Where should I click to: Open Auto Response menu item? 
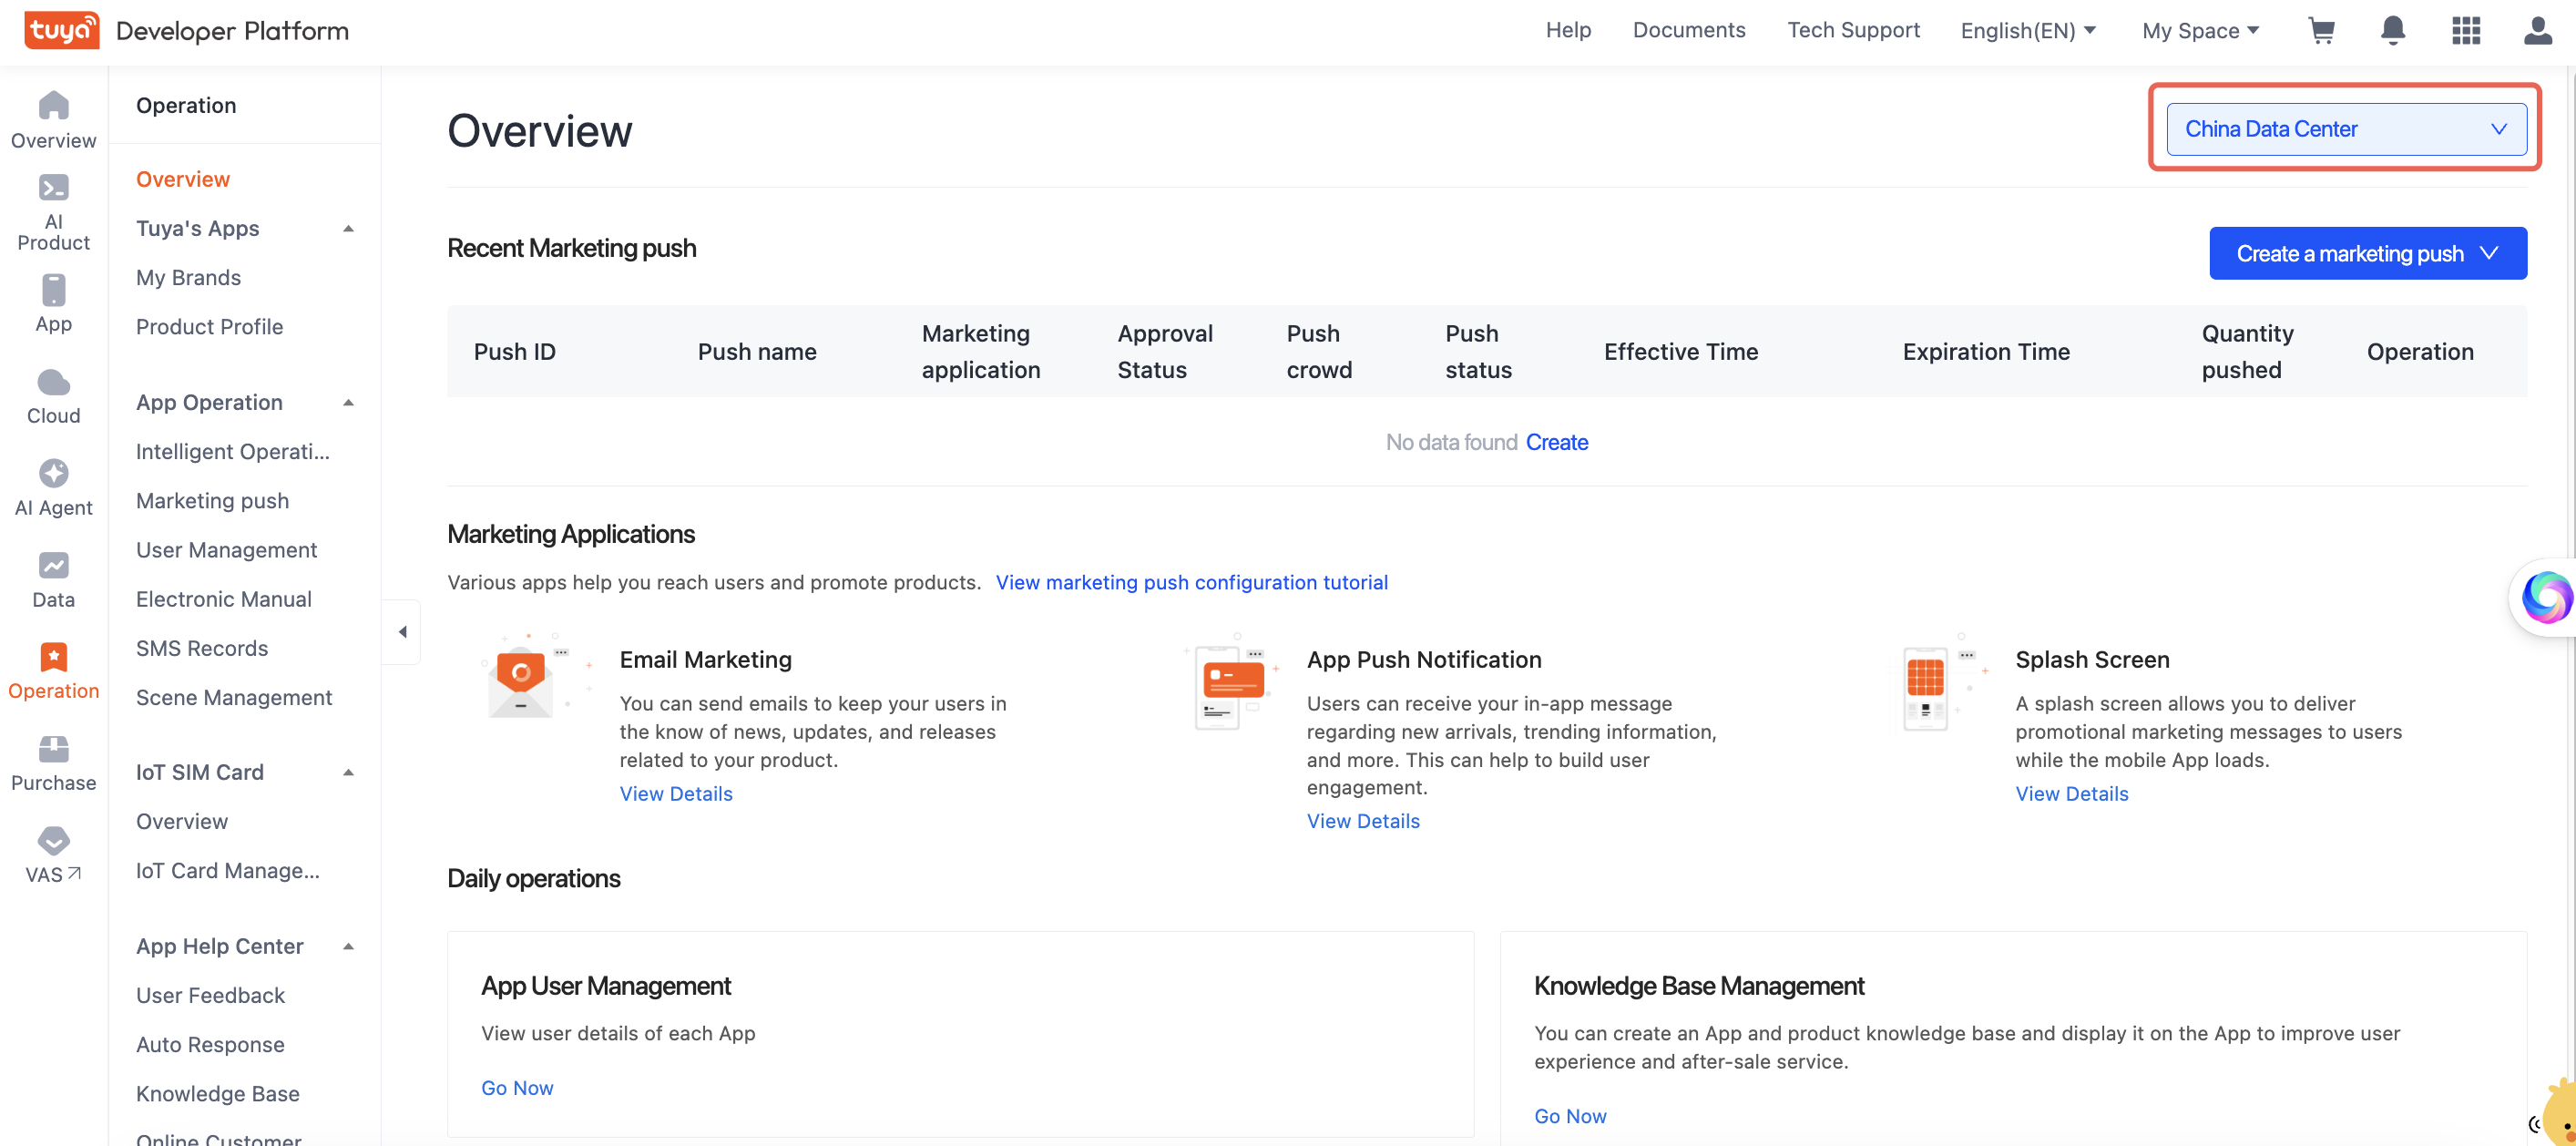click(210, 1044)
